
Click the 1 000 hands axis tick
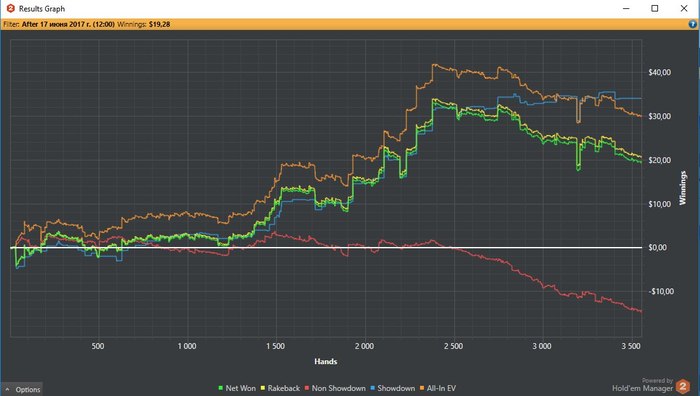point(187,346)
